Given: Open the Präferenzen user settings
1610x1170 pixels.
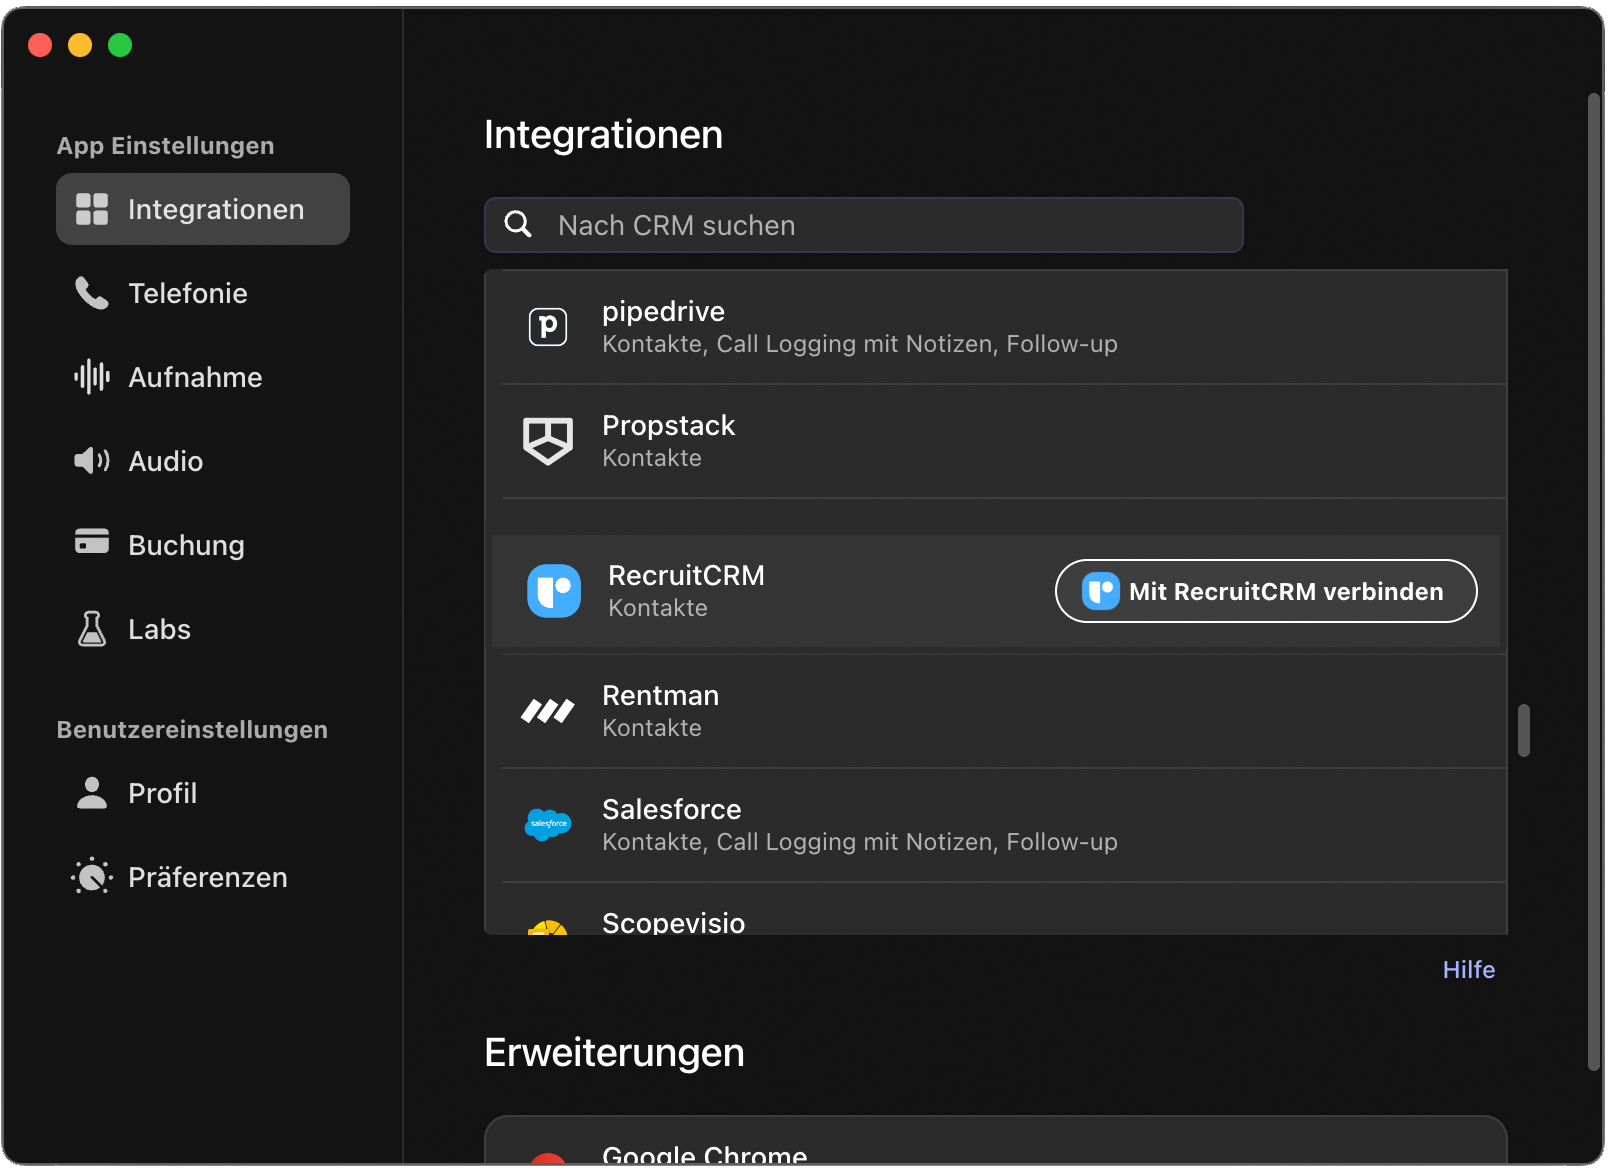Looking at the screenshot, I should click(x=203, y=877).
